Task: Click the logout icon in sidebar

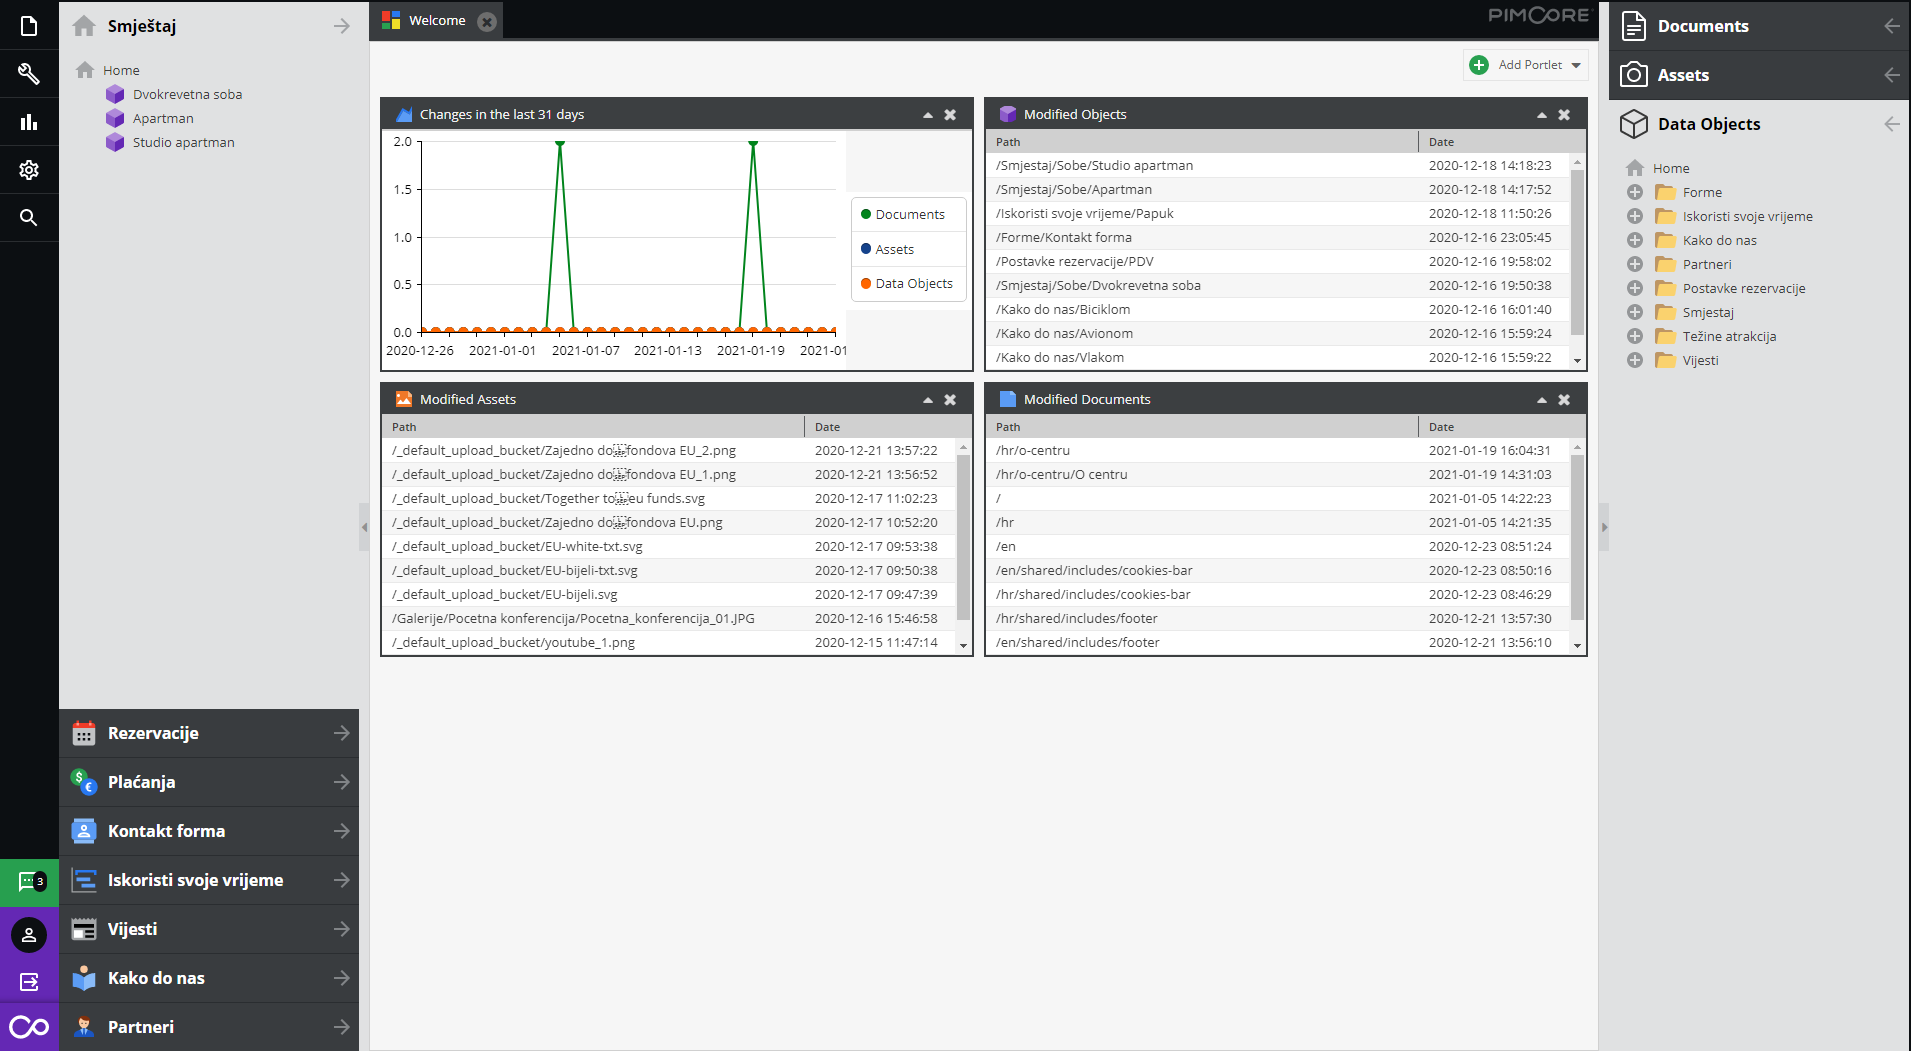Action: pos(29,982)
